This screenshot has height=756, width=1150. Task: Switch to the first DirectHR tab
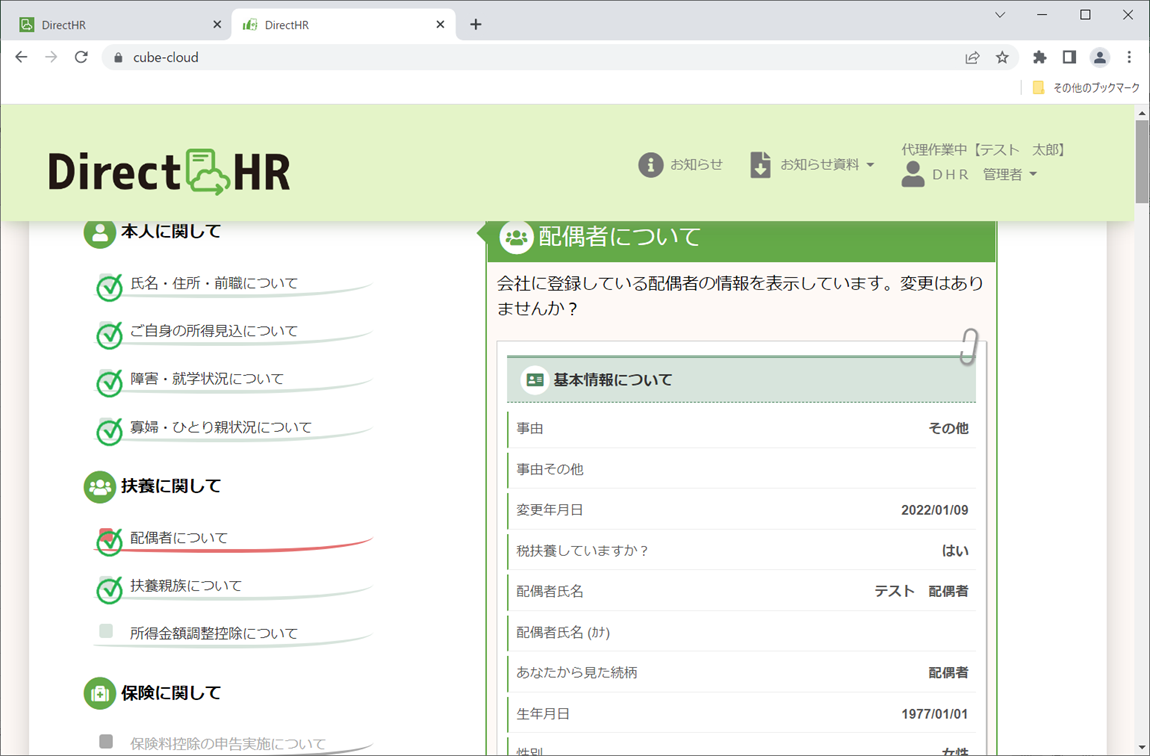[x=117, y=24]
